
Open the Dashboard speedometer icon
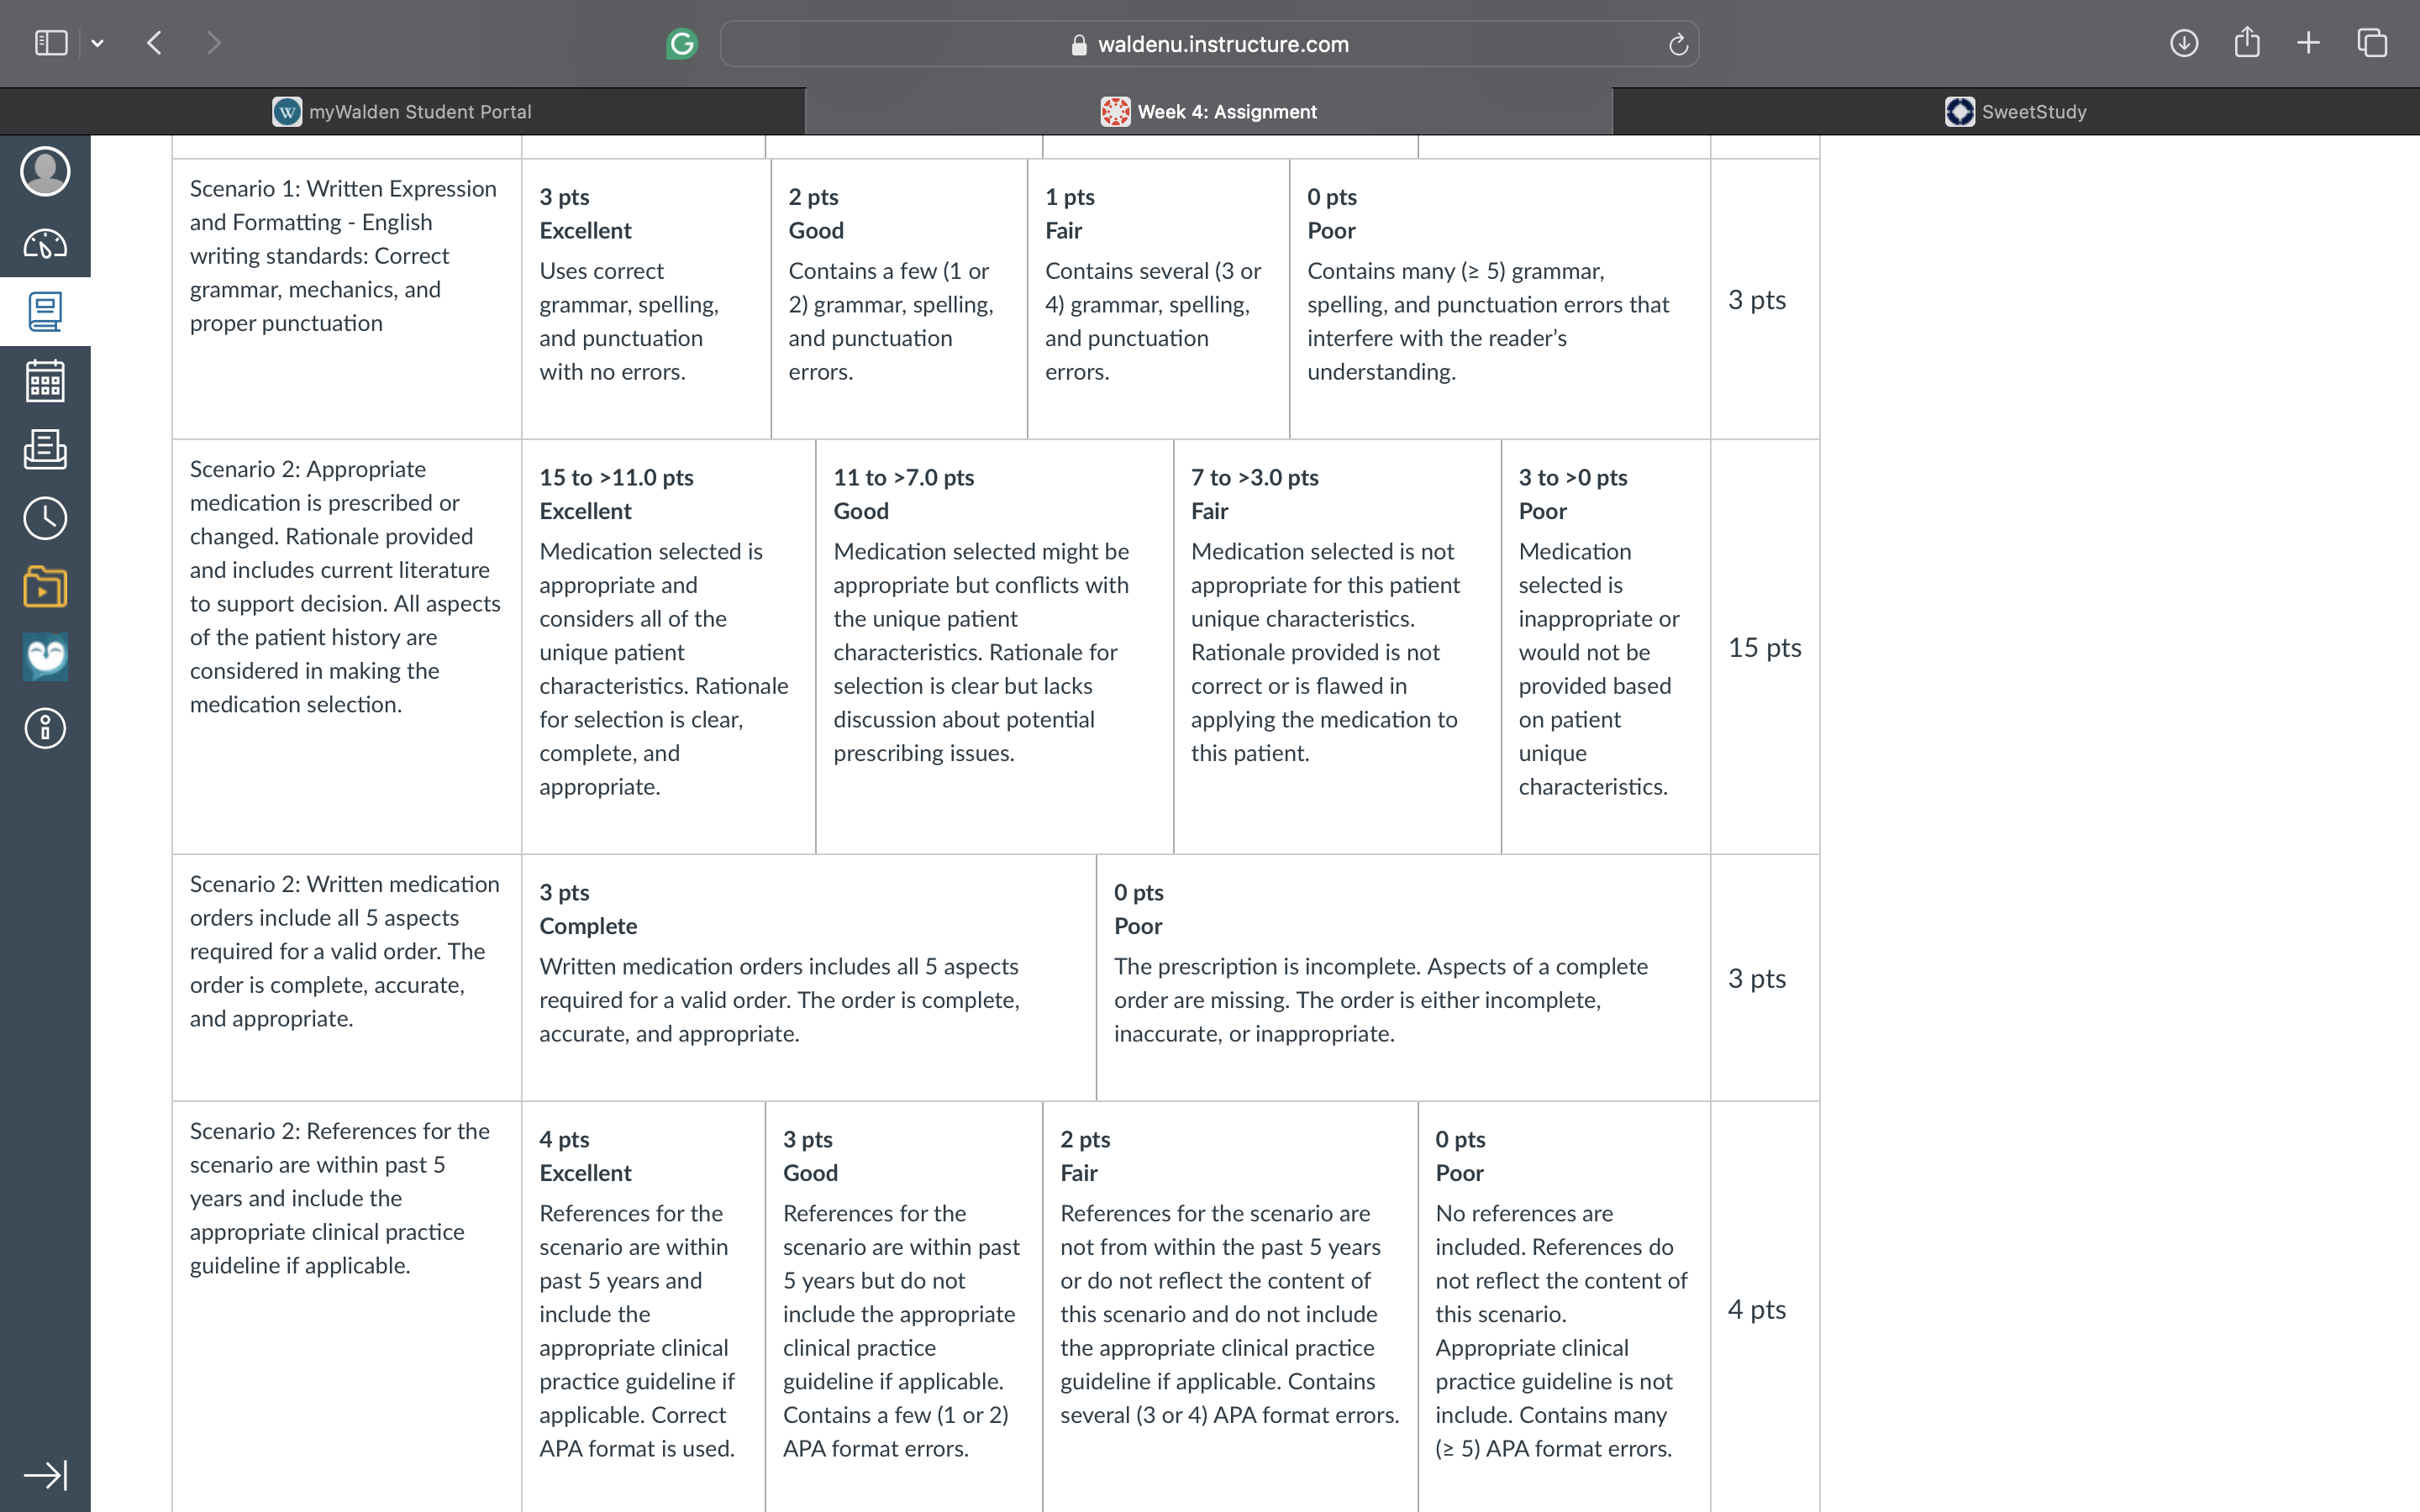[45, 243]
